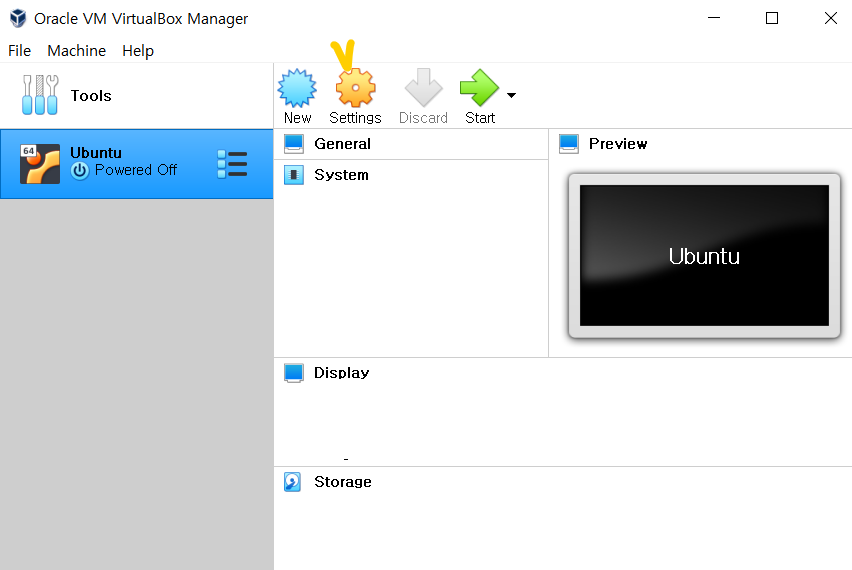The height and width of the screenshot is (570, 852).
Task: Click the General section monitor icon
Action: (294, 144)
